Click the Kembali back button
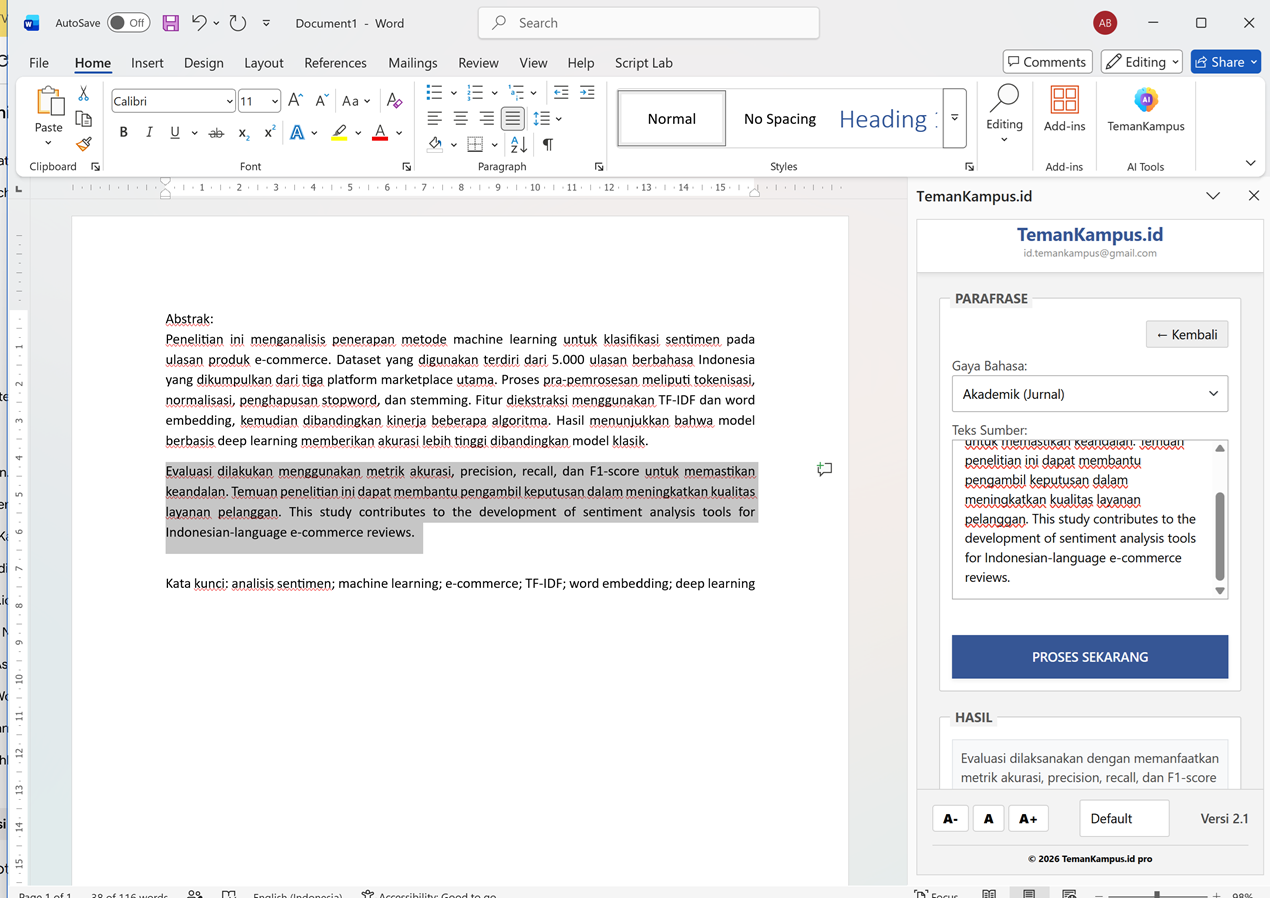 coord(1187,334)
